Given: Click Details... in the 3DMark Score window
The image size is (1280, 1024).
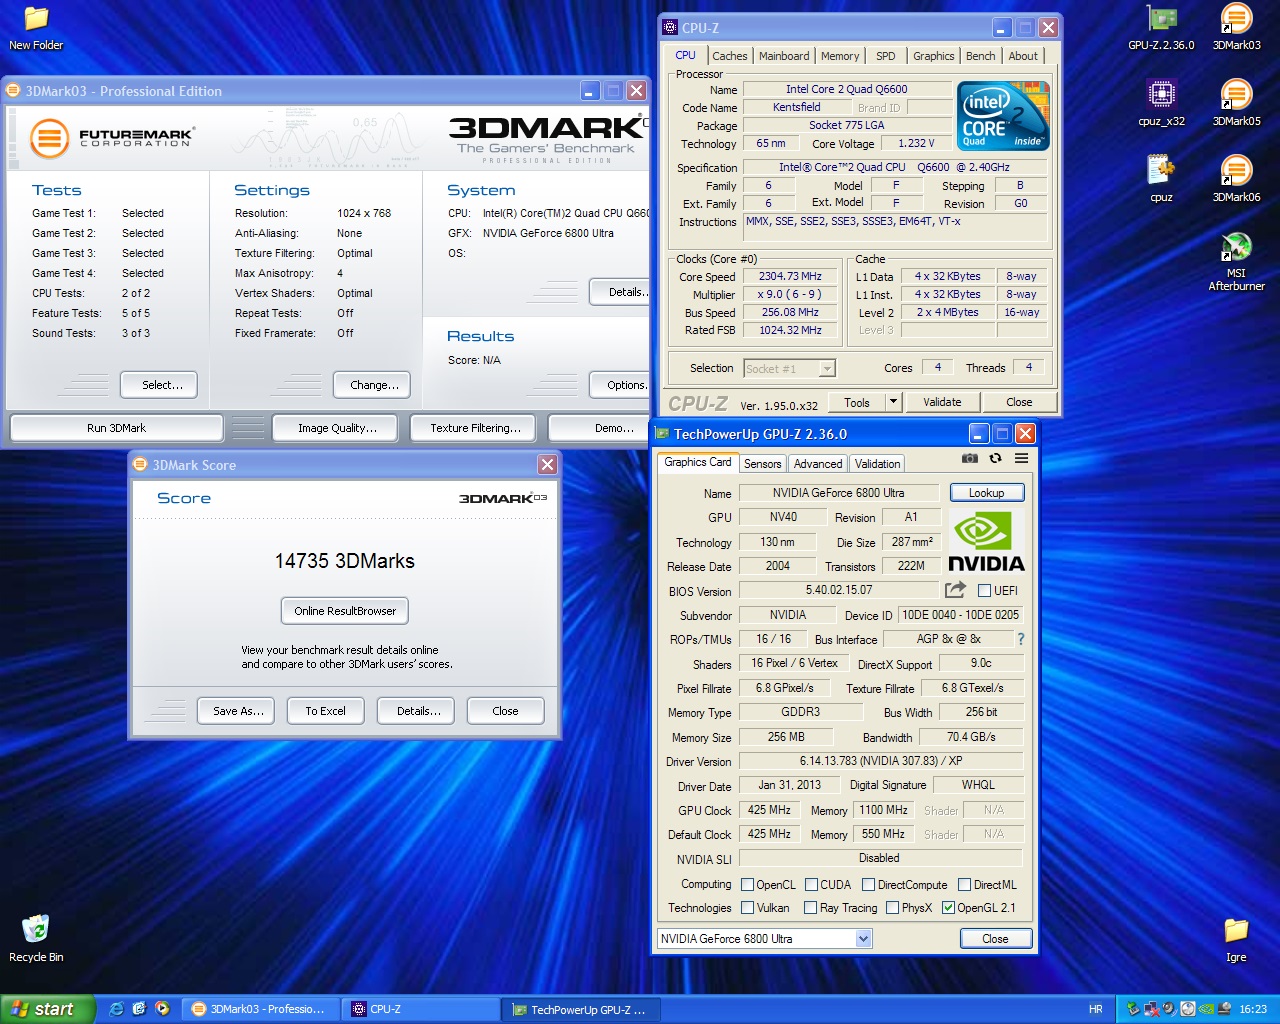Looking at the screenshot, I should point(416,711).
